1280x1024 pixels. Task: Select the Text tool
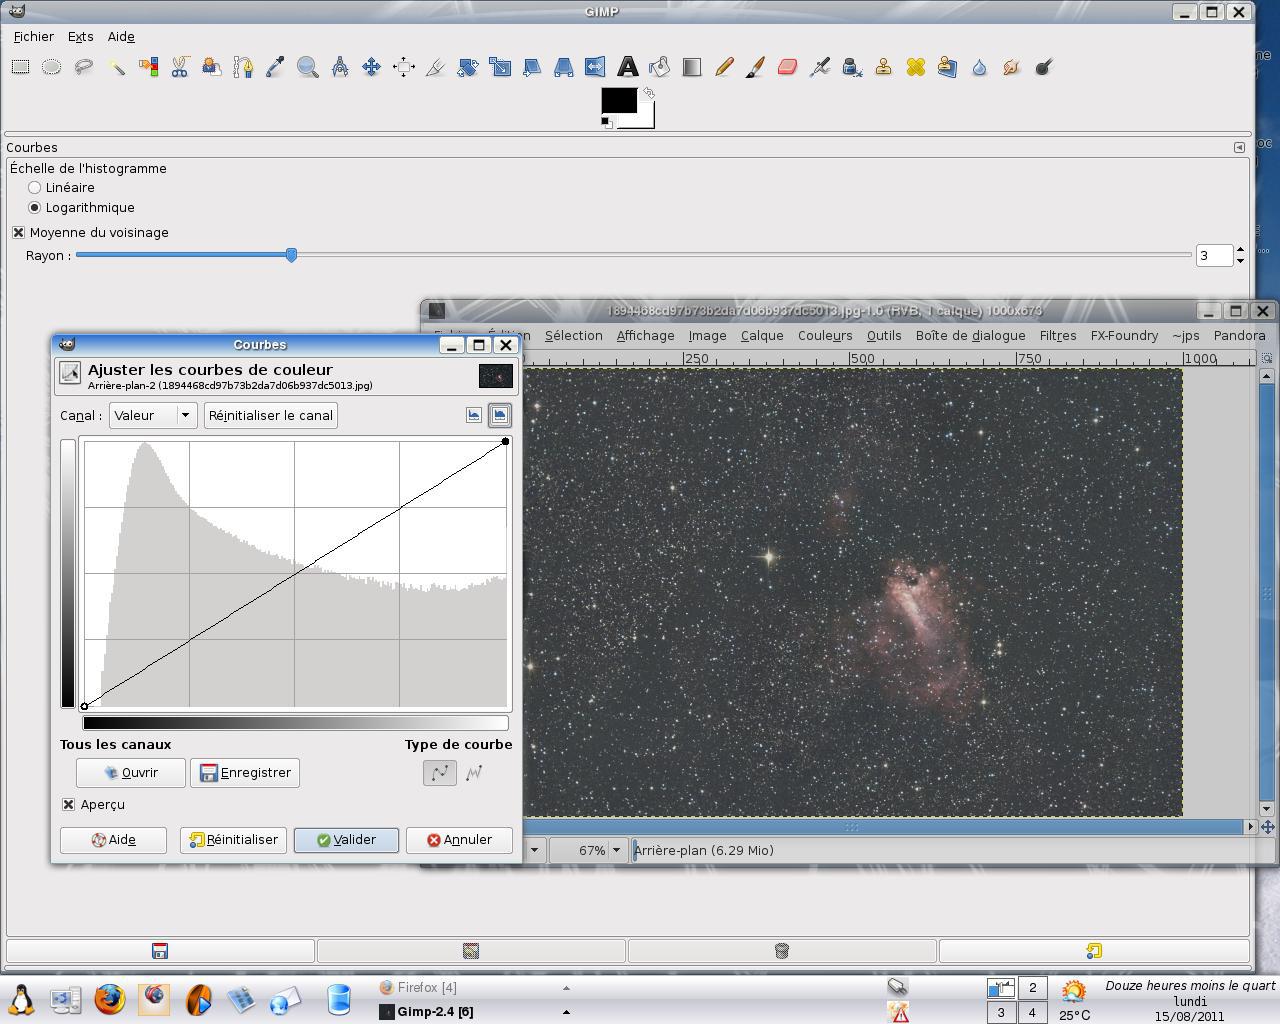(x=627, y=67)
